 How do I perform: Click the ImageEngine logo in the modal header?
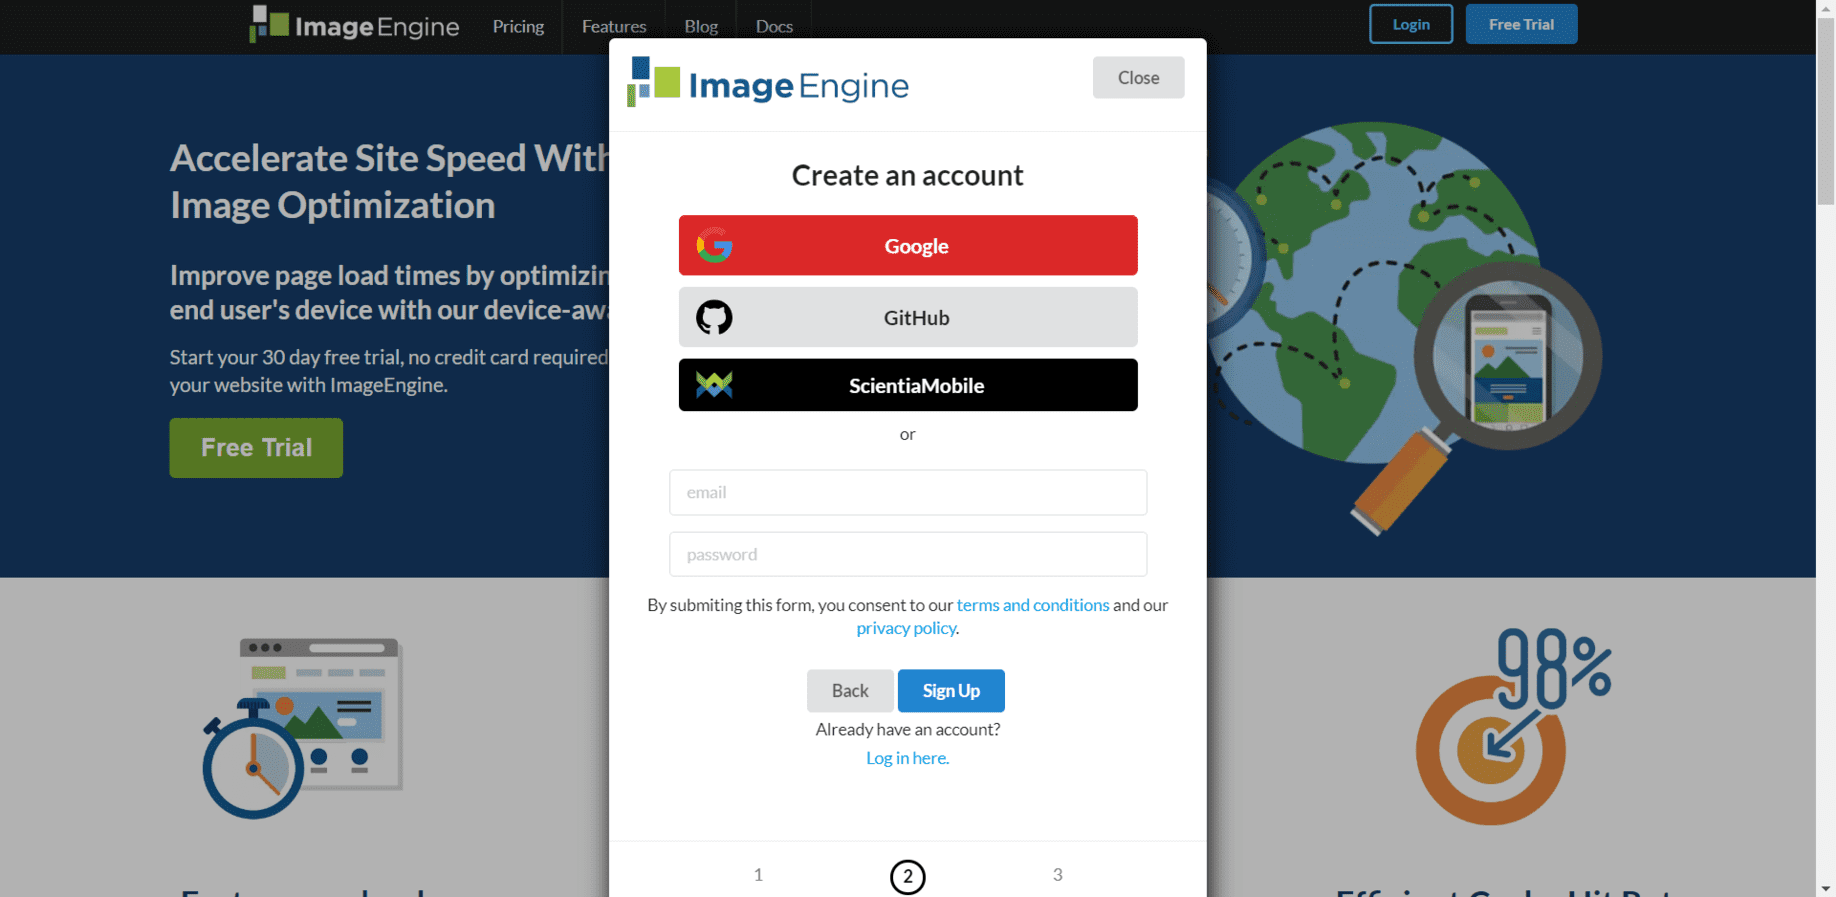click(768, 83)
